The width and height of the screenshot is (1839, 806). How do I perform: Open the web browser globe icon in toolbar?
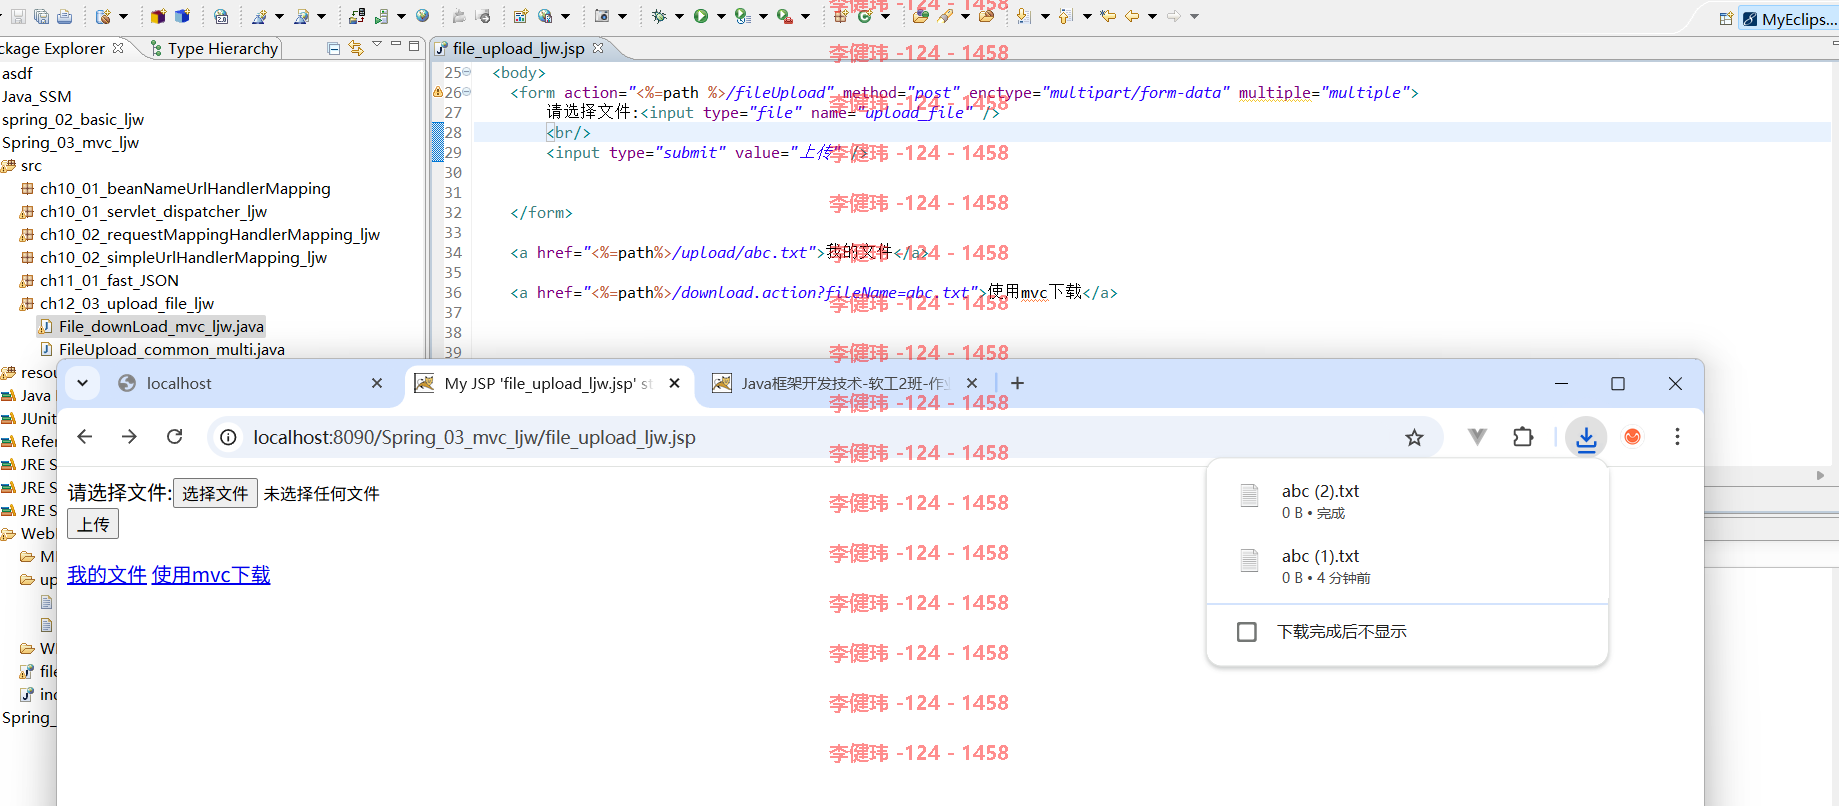423,16
